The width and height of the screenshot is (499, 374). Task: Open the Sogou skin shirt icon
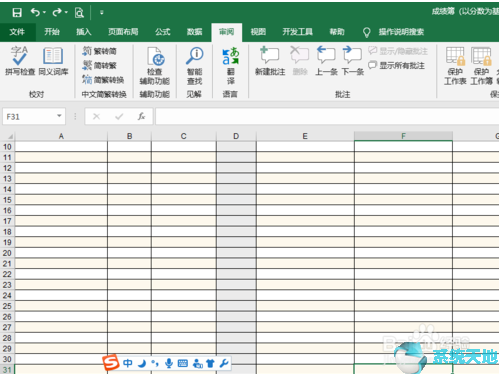click(210, 363)
